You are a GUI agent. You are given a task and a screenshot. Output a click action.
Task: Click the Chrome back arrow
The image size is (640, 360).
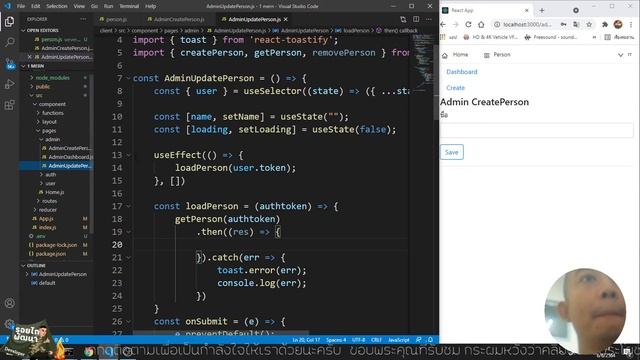[443, 24]
